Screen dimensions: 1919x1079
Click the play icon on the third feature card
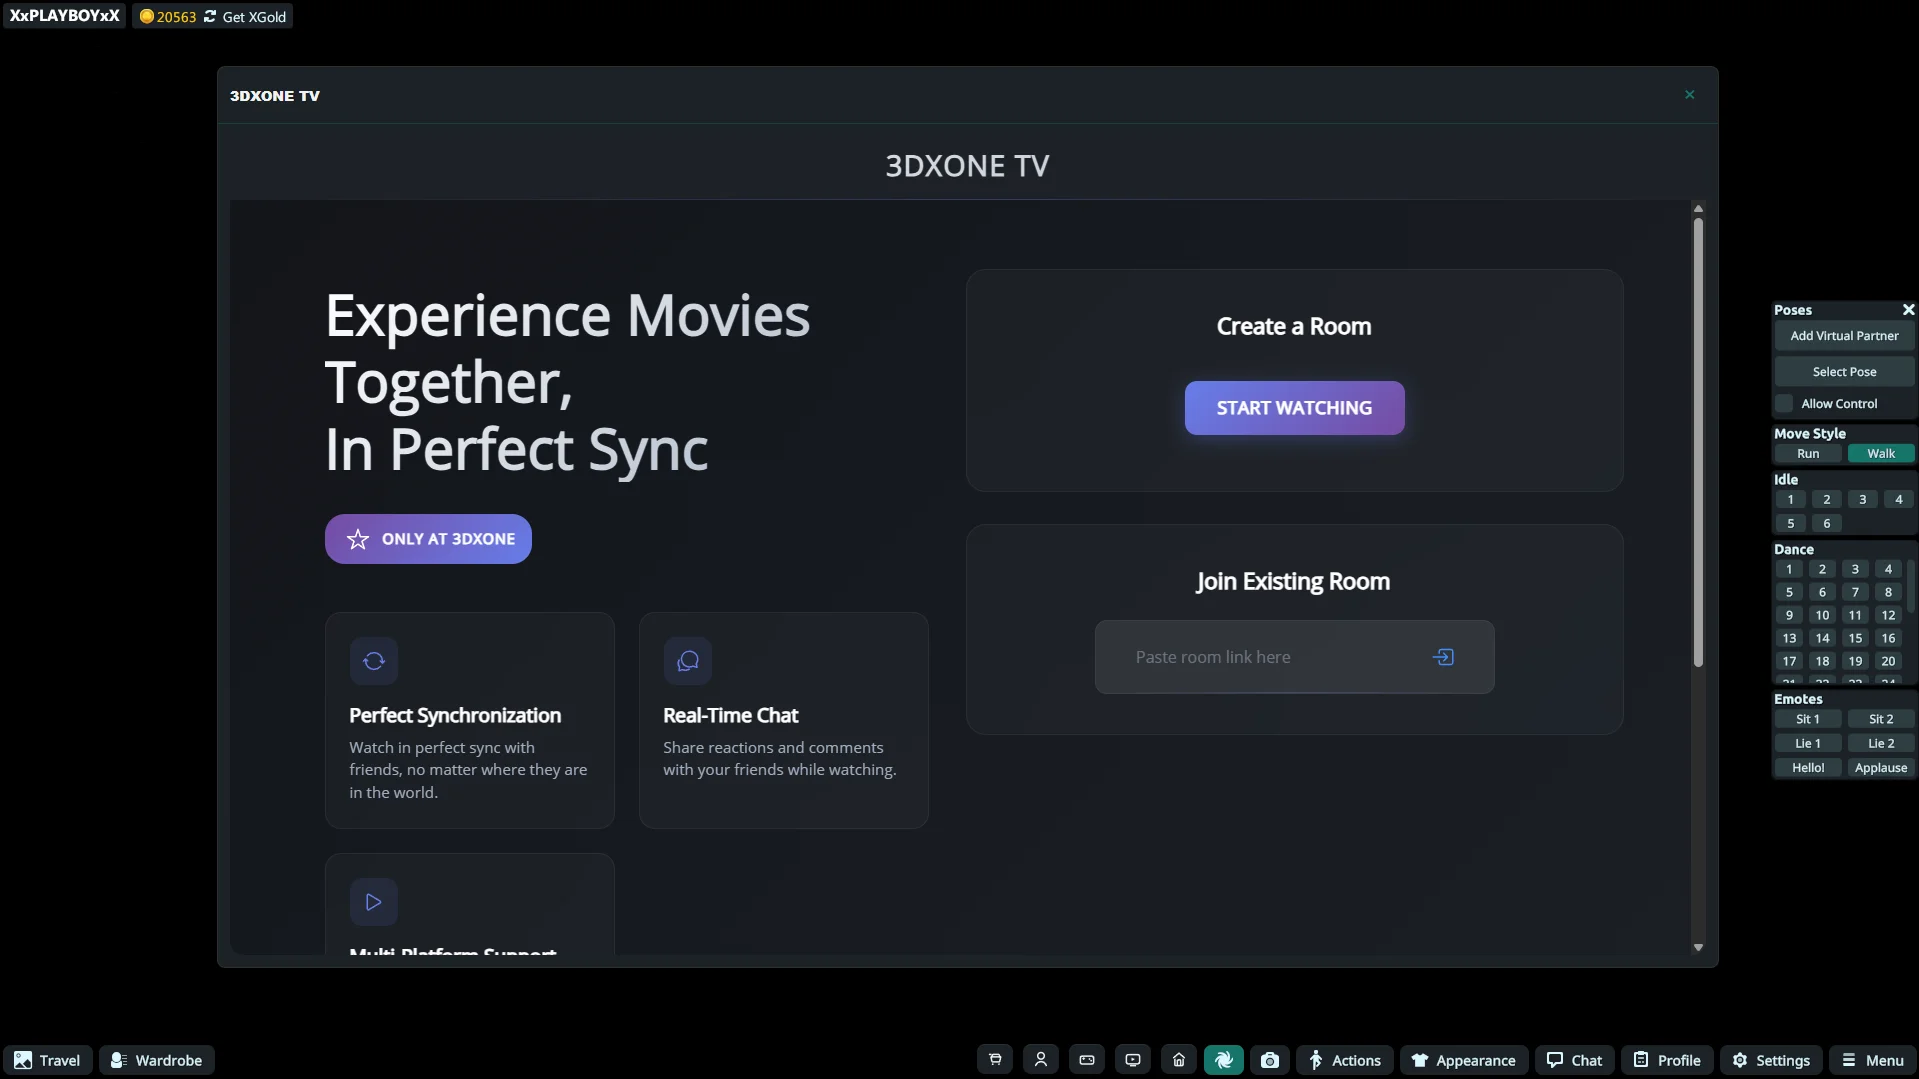(x=374, y=902)
